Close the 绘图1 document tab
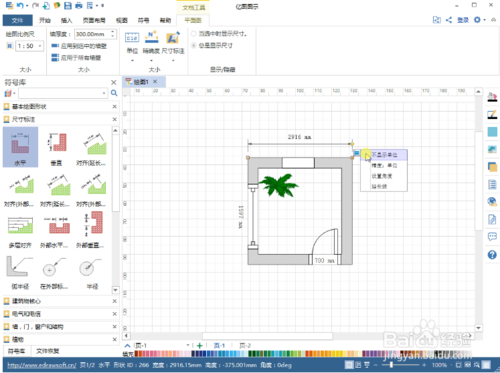 pos(155,81)
